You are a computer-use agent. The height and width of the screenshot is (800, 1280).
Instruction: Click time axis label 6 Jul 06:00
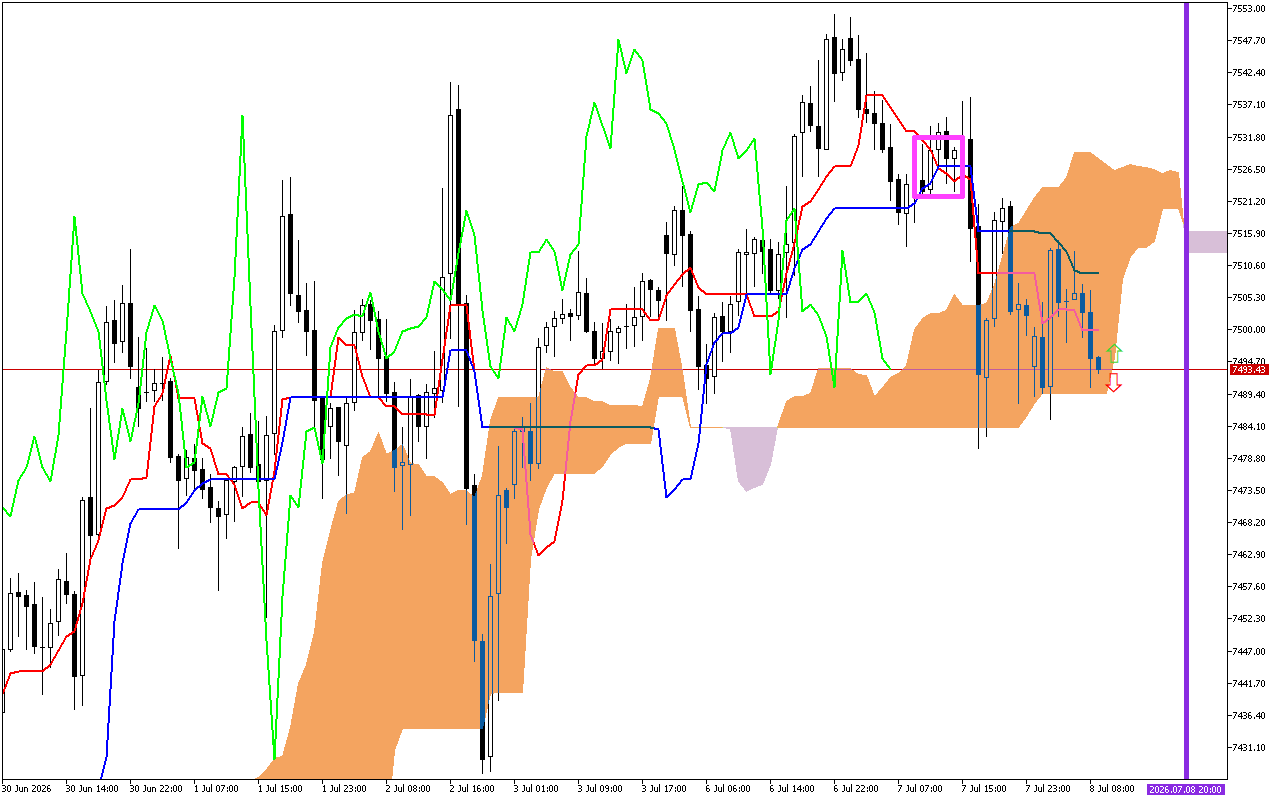(x=729, y=789)
